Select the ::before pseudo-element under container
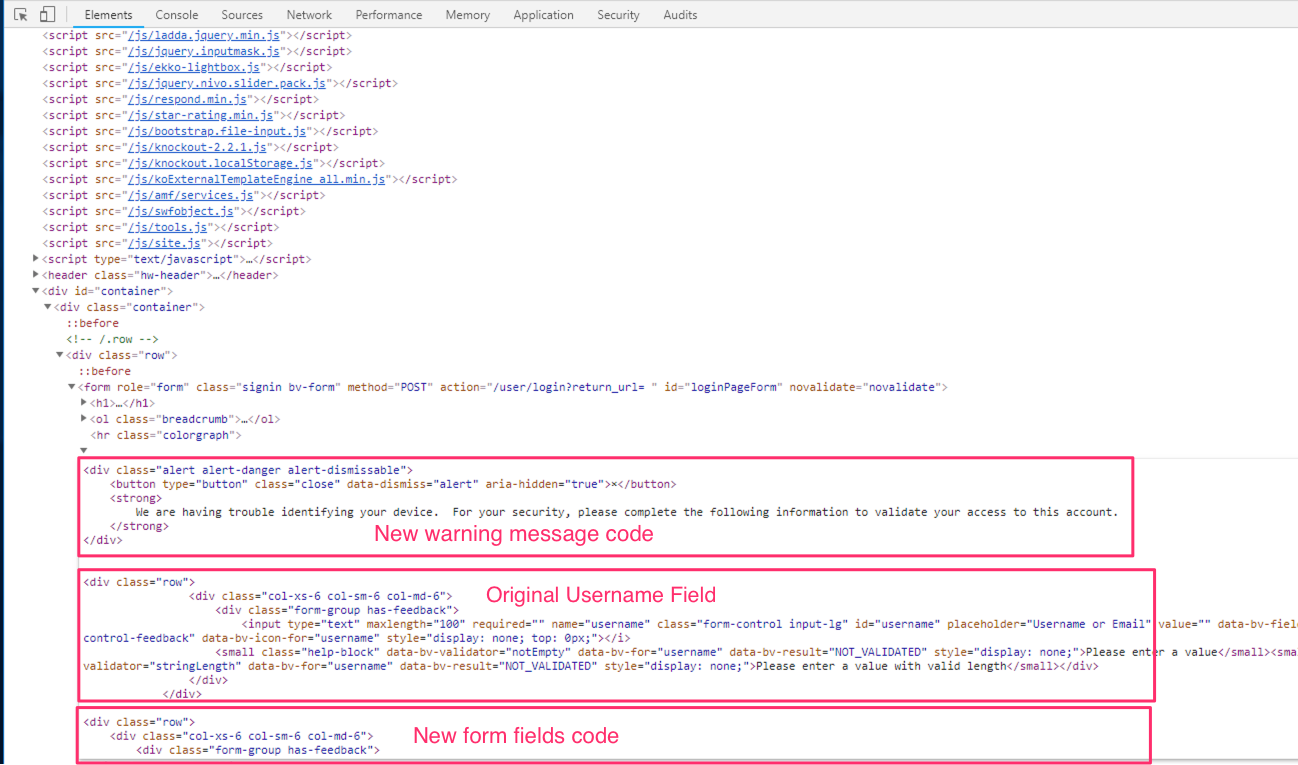 pos(93,323)
